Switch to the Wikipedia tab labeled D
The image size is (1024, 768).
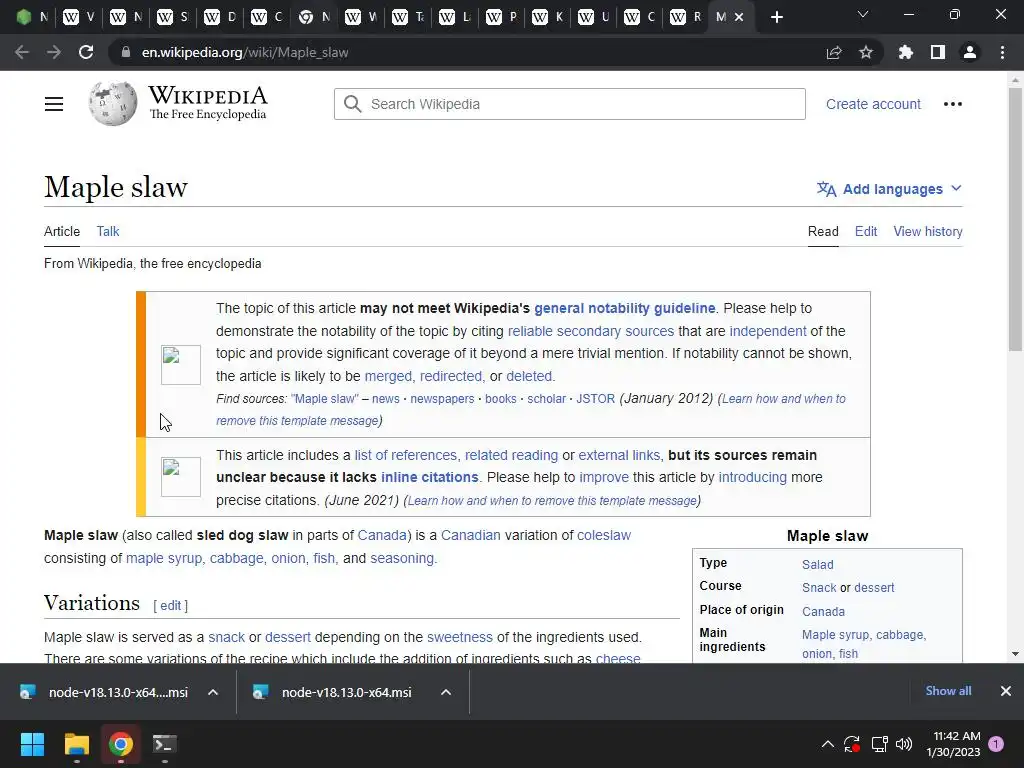[221, 17]
